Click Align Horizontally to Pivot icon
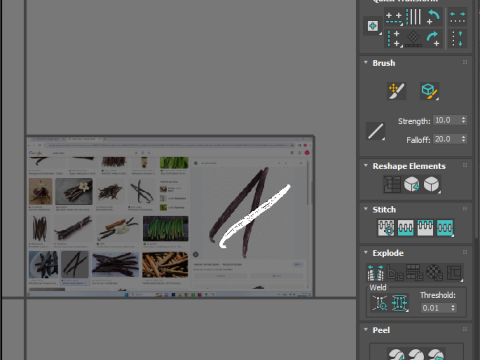 click(x=394, y=17)
